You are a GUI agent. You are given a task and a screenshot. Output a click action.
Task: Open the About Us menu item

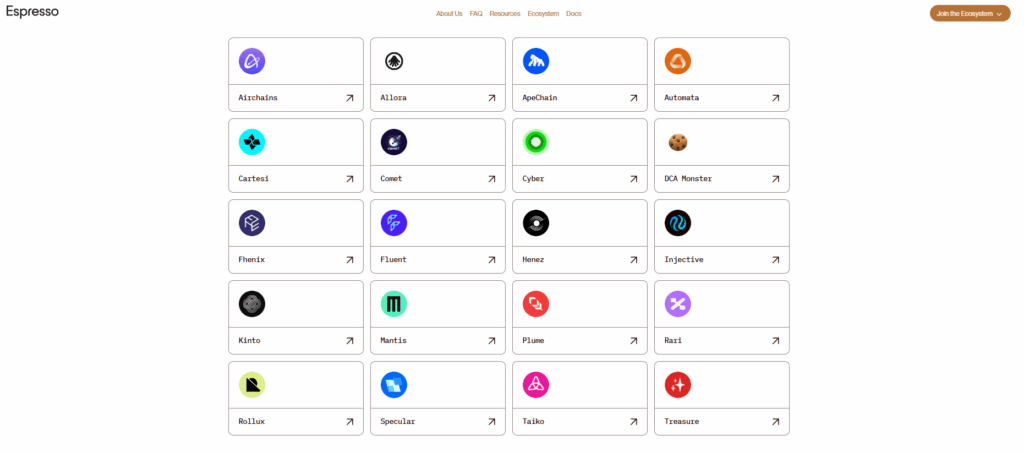tap(449, 14)
